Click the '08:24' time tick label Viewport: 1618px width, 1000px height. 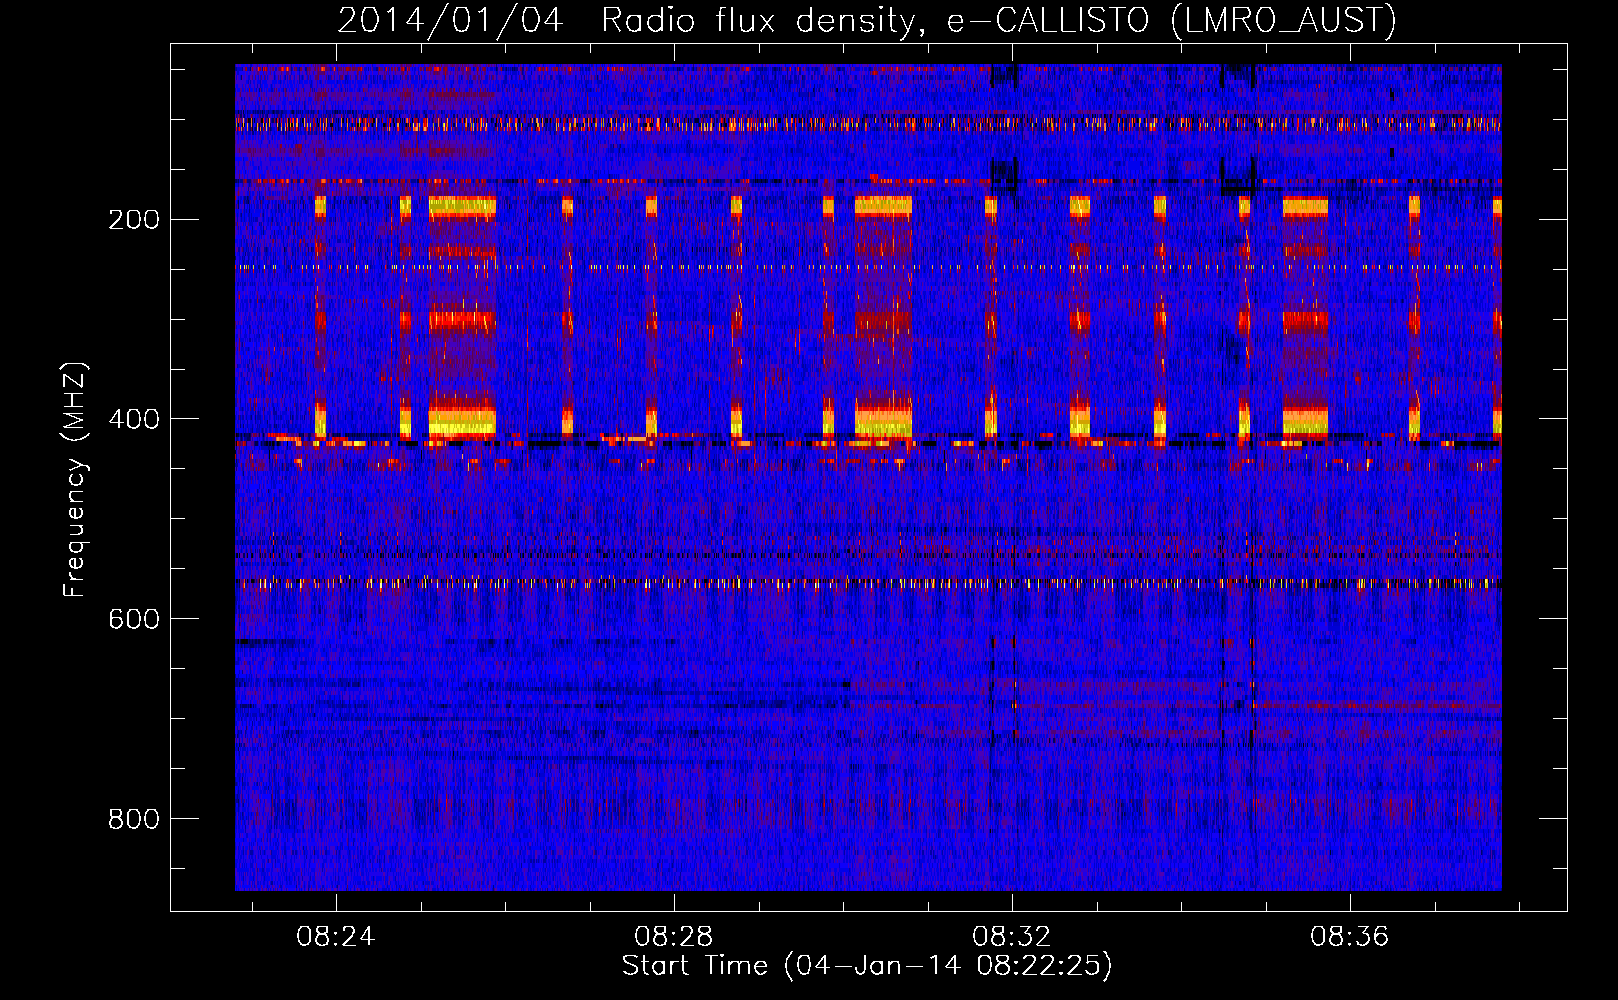click(336, 936)
